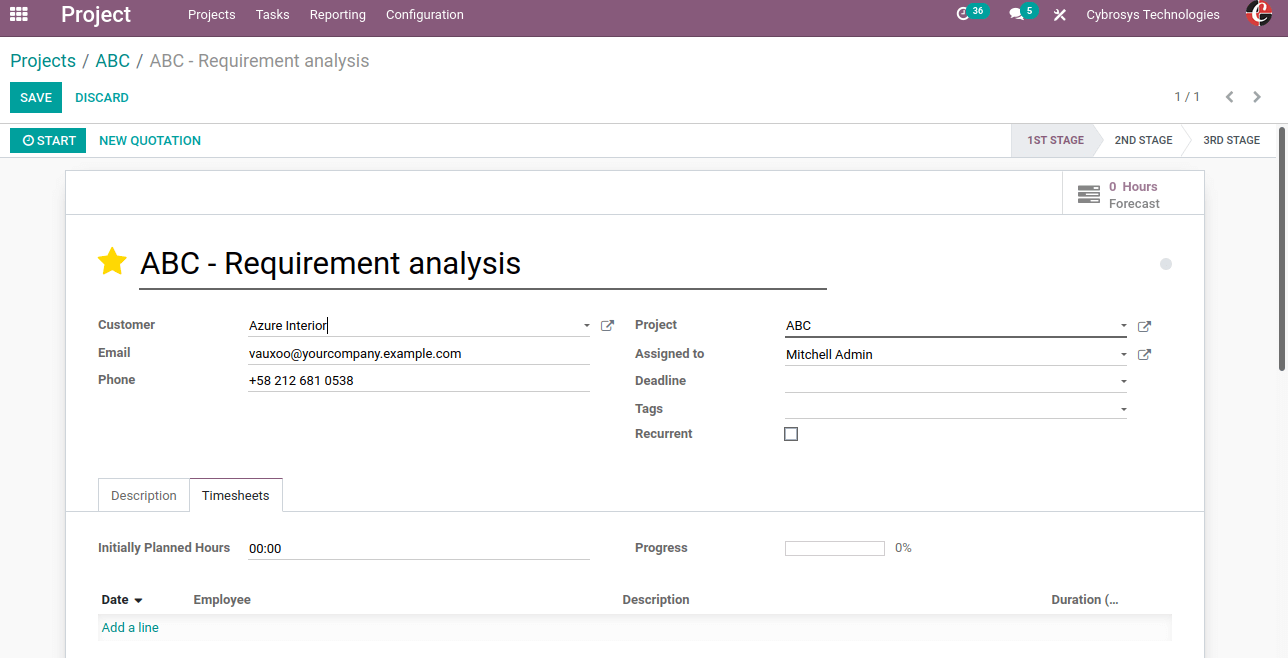Screen dimensions: 1288x658
Task: Open Assigned to external link icon
Action: 1145,355
